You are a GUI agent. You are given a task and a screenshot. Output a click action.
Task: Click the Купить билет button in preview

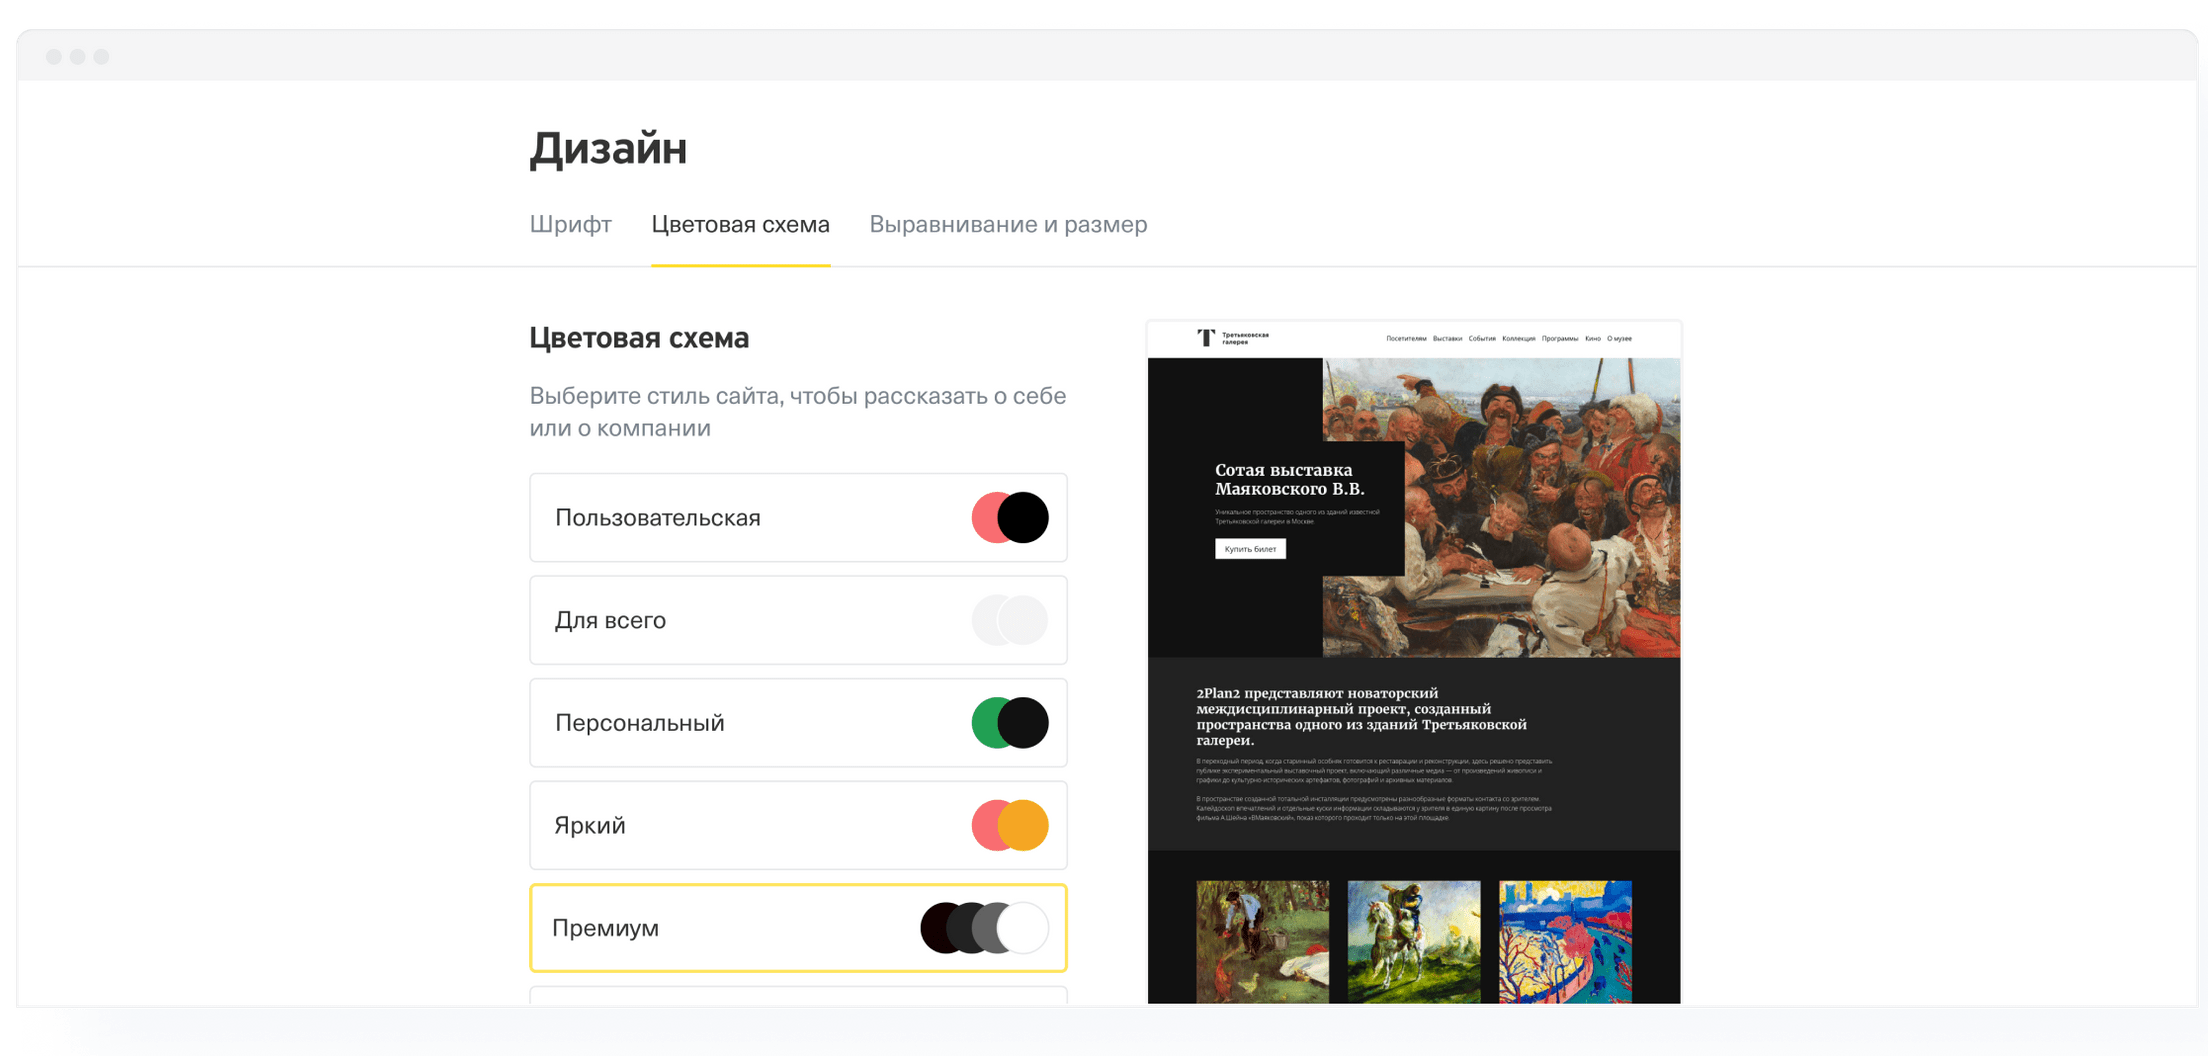click(1250, 549)
